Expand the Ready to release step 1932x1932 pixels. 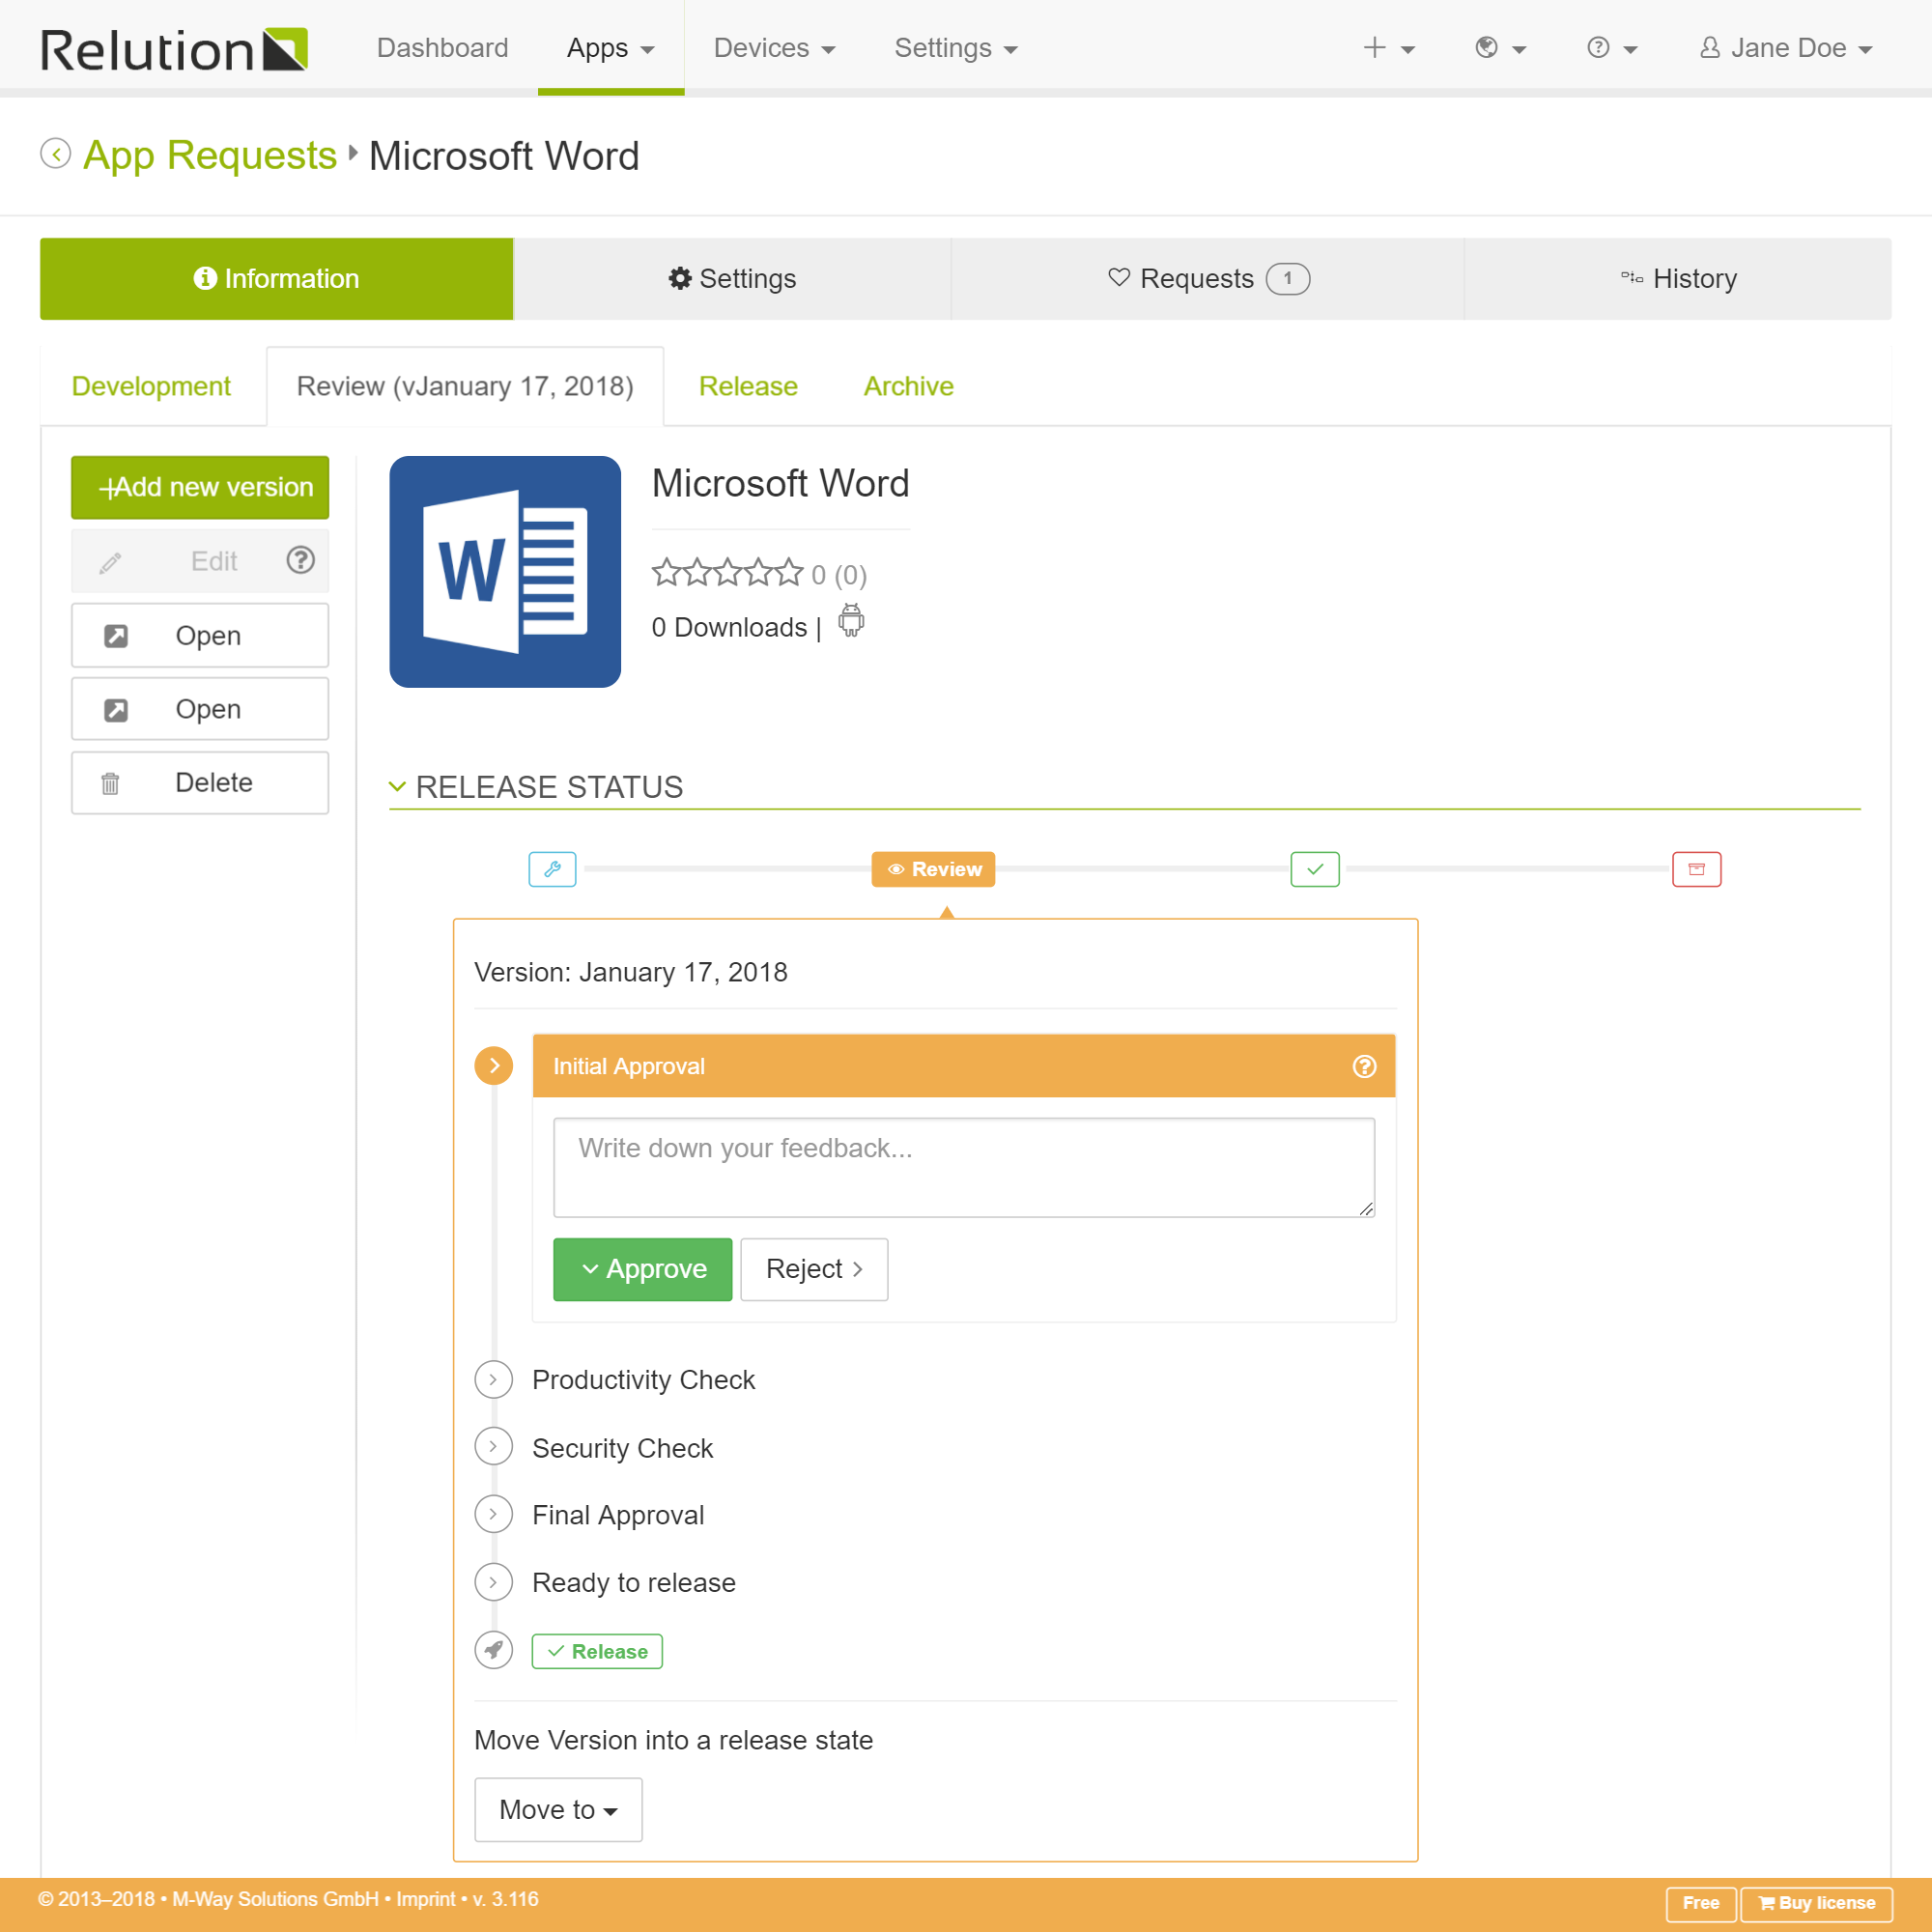[x=494, y=1582]
